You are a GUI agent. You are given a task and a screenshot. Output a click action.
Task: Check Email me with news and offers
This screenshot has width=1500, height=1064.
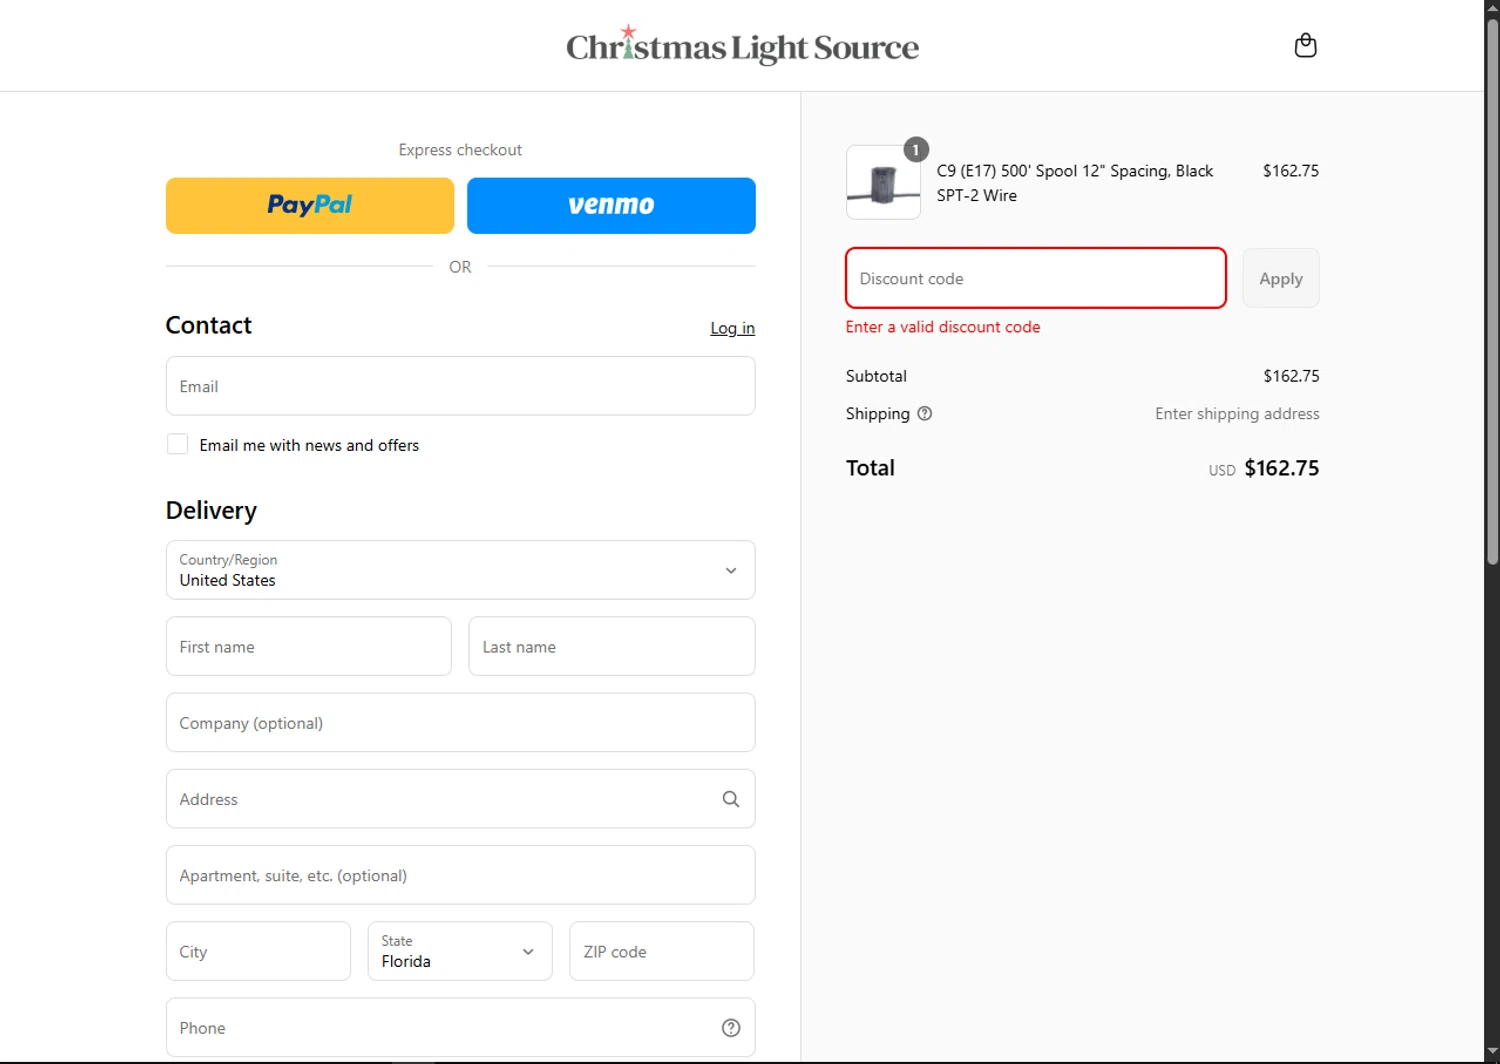(177, 444)
